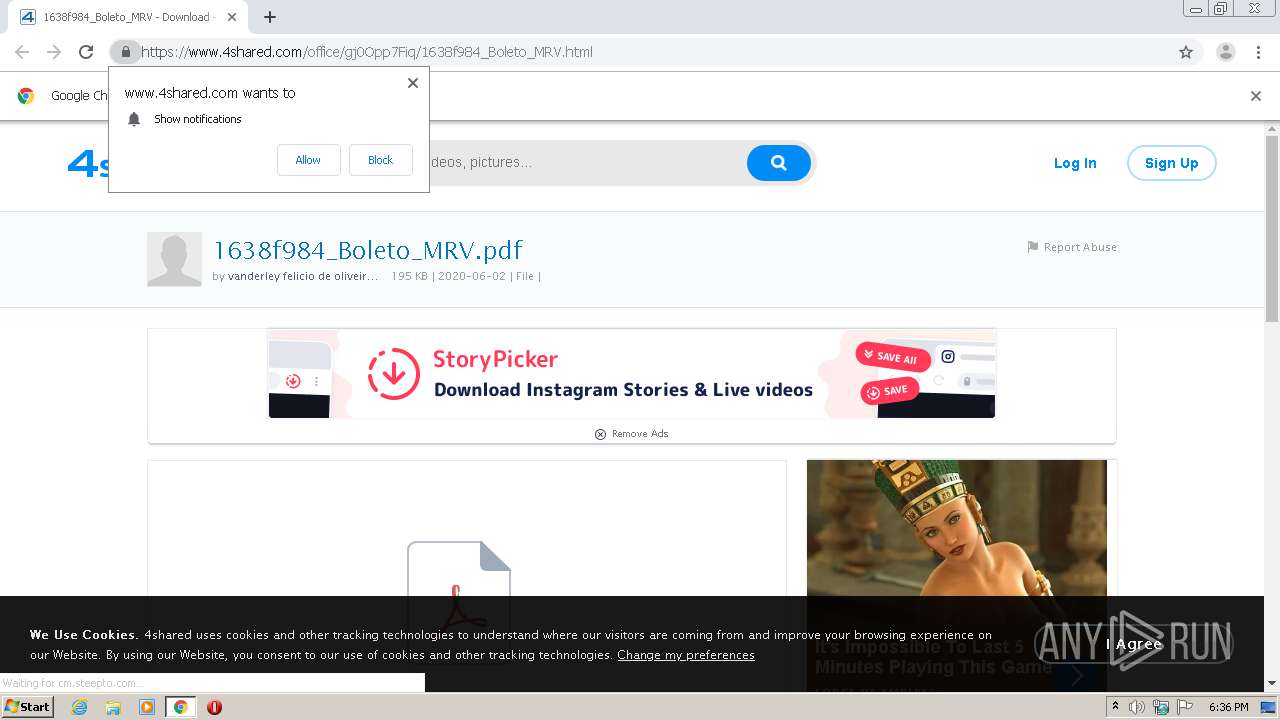This screenshot has height=720, width=1280.
Task: Open a new tab with plus button
Action: tap(270, 17)
